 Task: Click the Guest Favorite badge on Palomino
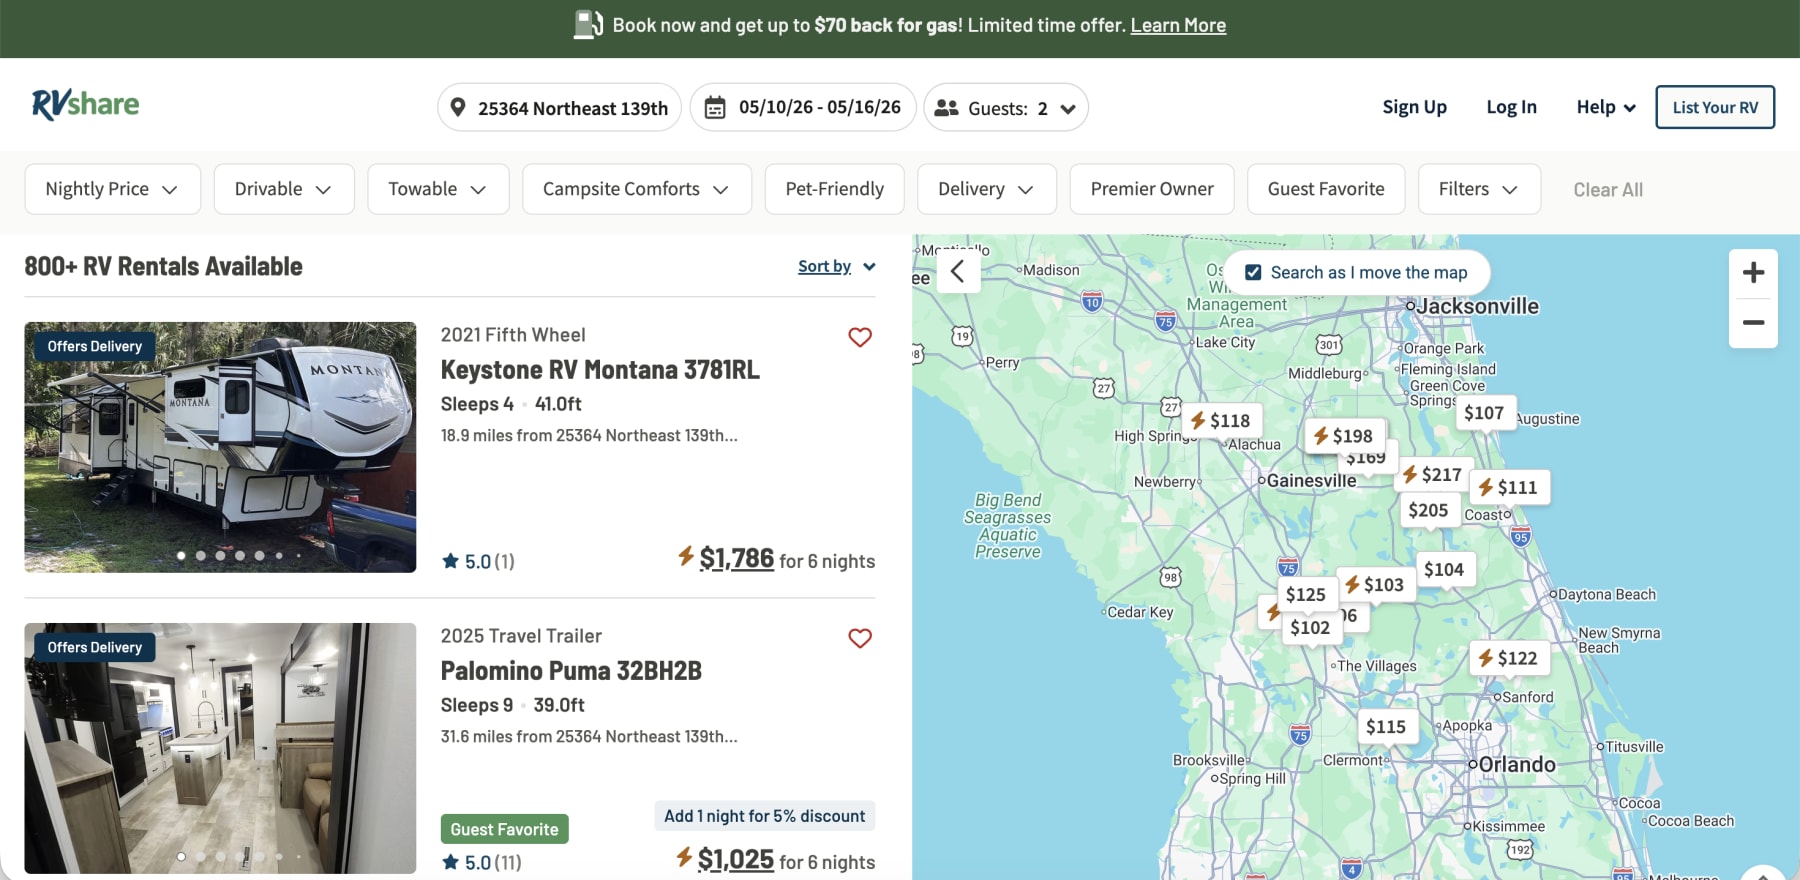click(x=505, y=829)
